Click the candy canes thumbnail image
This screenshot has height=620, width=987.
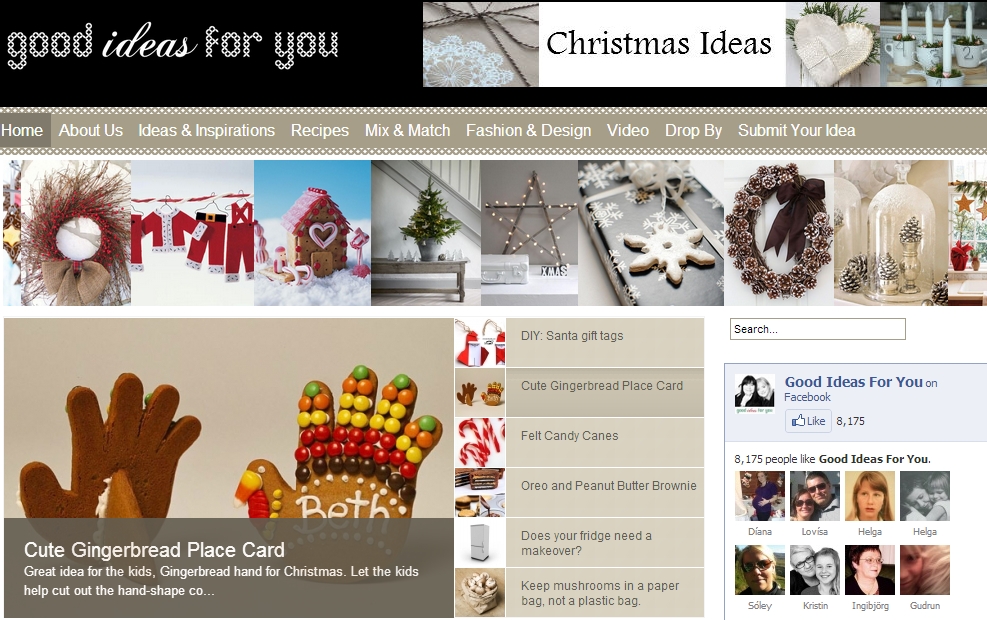[480, 442]
